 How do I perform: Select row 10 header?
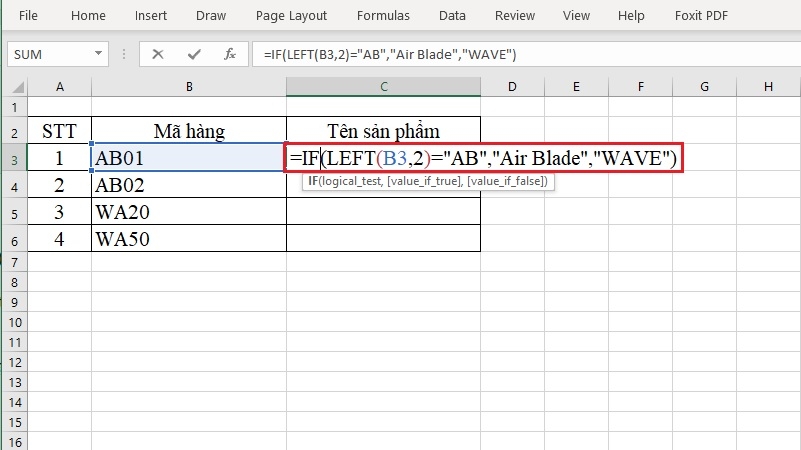tap(15, 322)
